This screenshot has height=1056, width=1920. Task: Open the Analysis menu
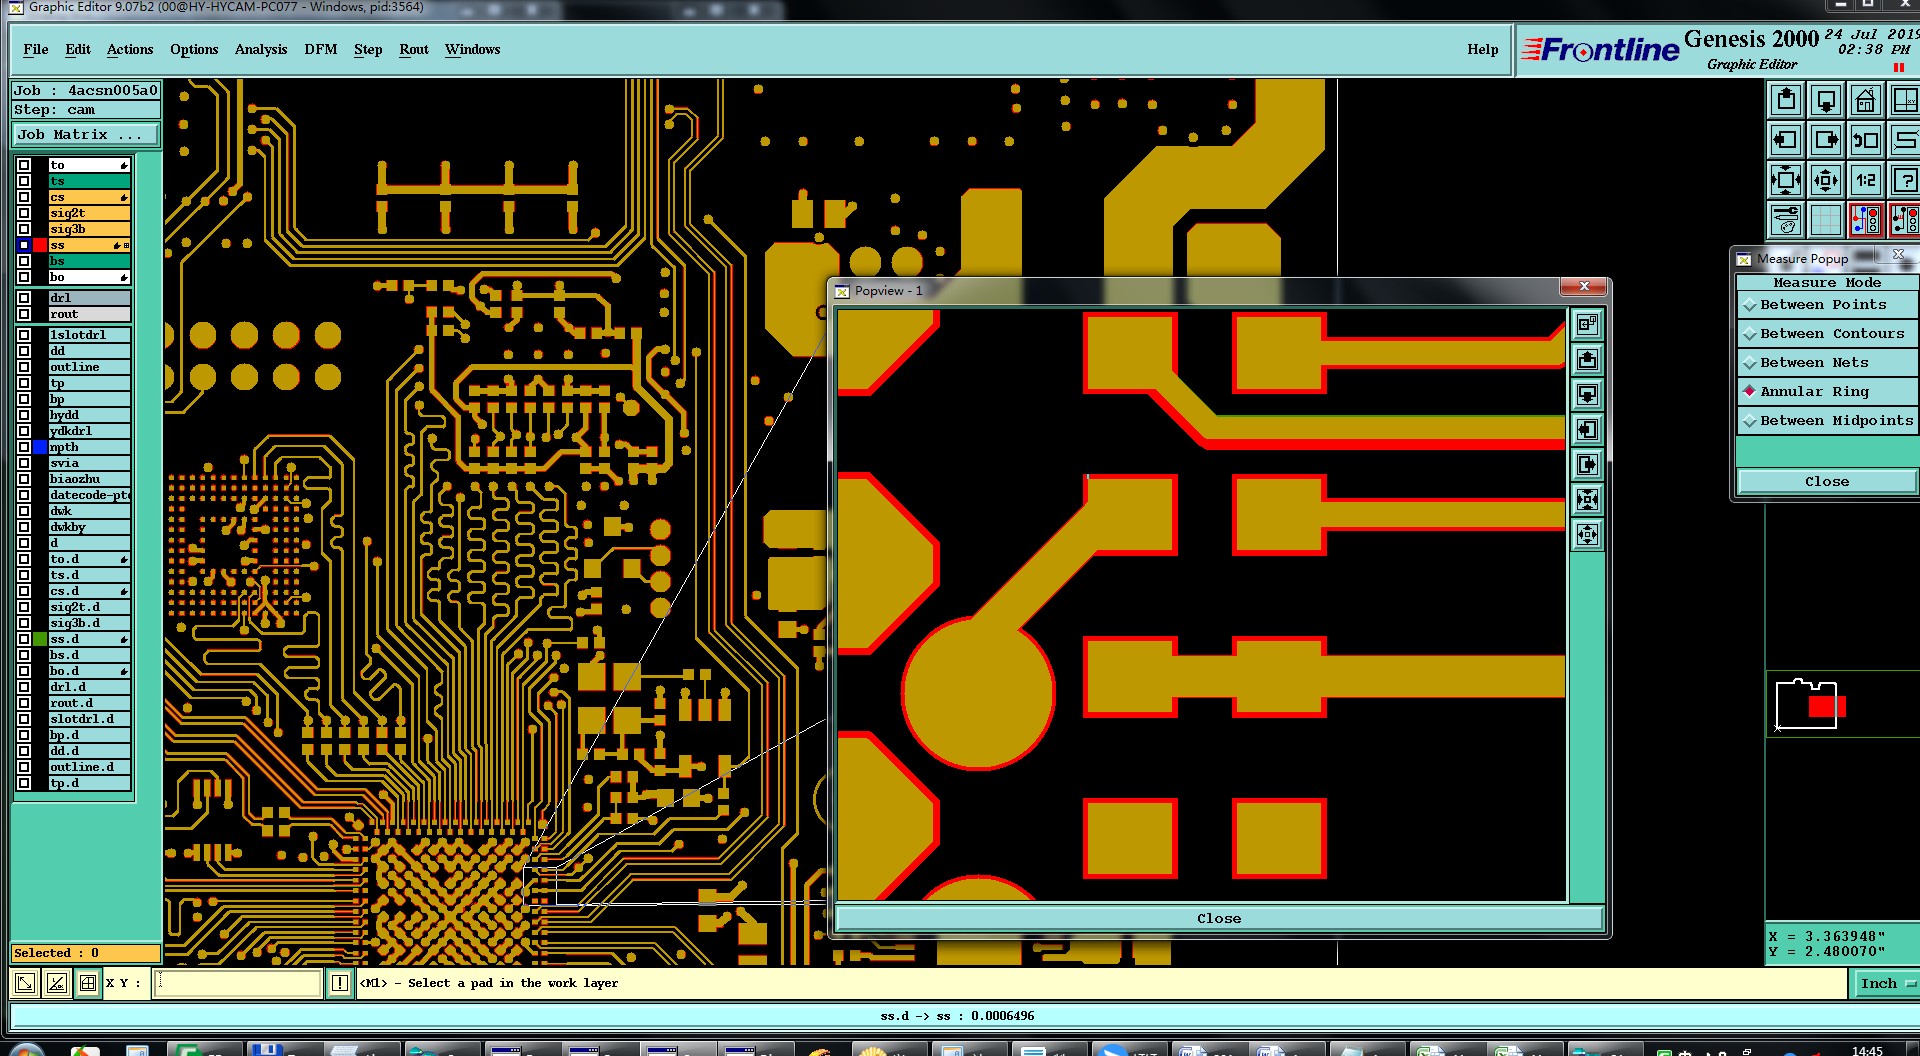(x=261, y=49)
